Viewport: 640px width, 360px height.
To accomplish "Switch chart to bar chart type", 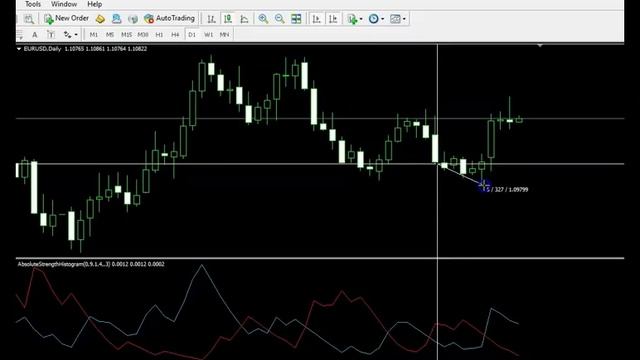I will pyautogui.click(x=211, y=19).
